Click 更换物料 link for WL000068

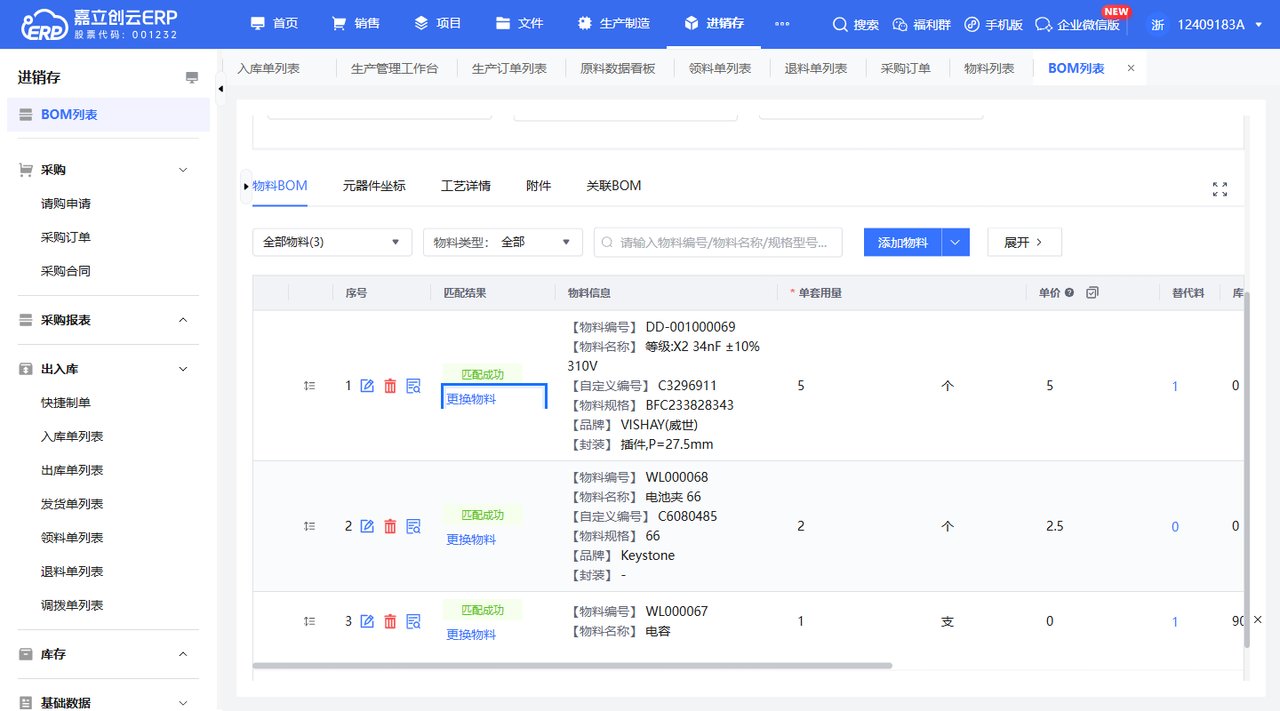pyautogui.click(x=471, y=540)
